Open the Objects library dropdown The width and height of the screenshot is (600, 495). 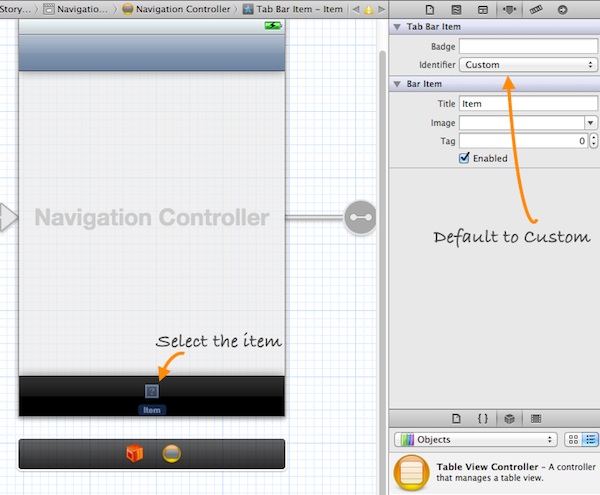click(x=475, y=439)
